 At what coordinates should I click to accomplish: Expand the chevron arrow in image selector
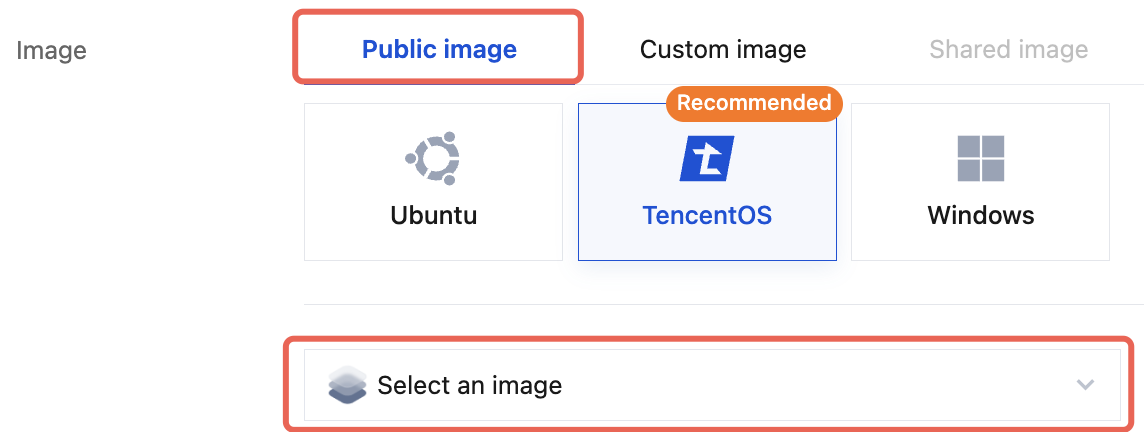click(x=1085, y=385)
